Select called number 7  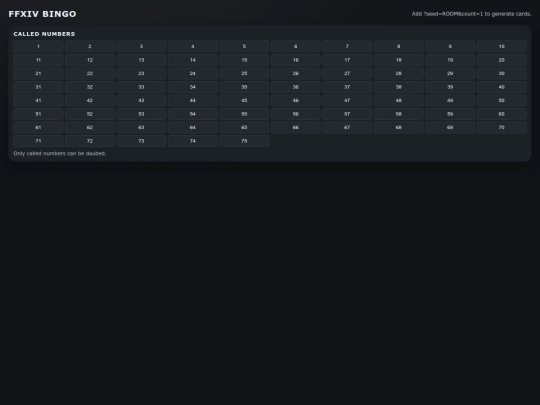347,46
